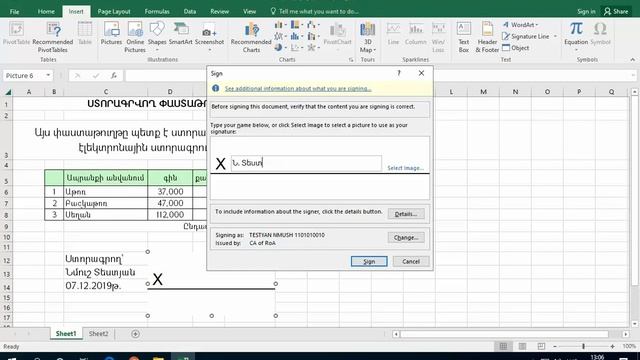Click the Share button
The image size is (640, 360).
coord(616,11)
